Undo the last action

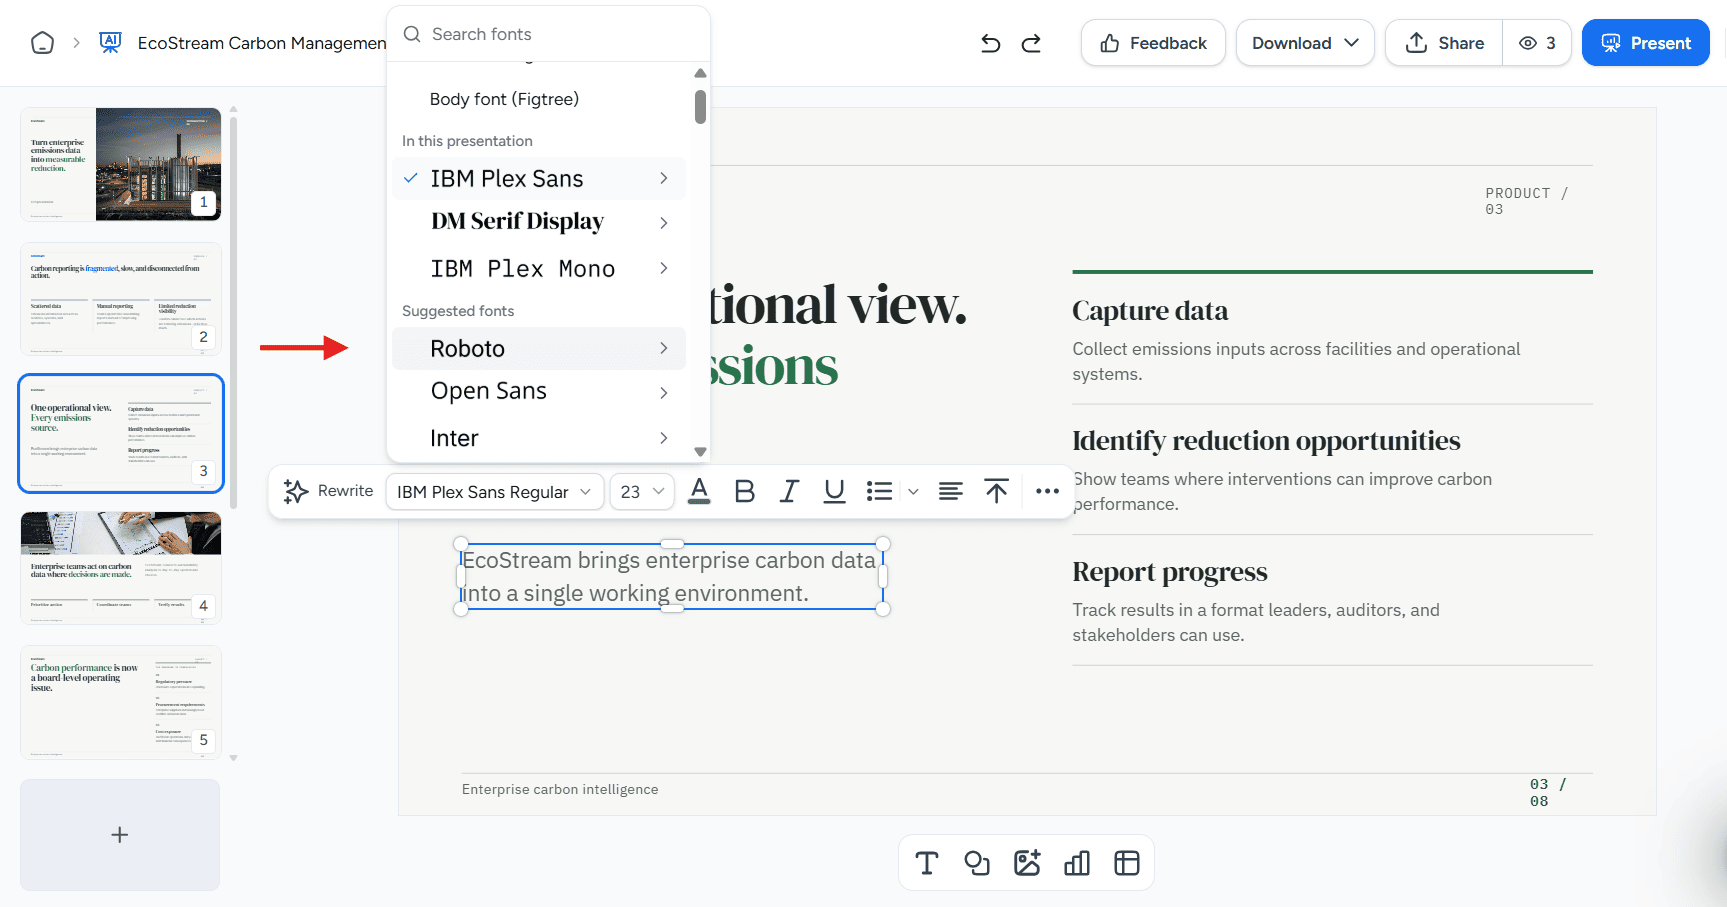(990, 43)
